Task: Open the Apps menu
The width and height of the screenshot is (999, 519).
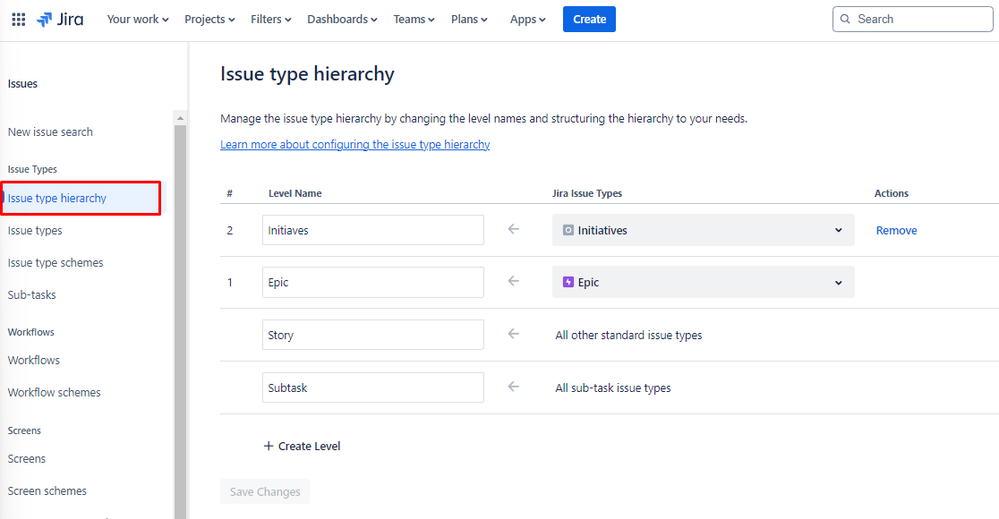Action: (528, 19)
